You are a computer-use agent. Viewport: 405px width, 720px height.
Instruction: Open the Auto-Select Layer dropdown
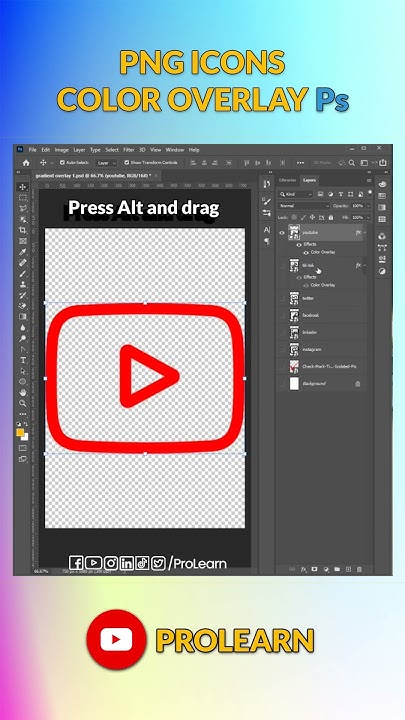pos(107,163)
